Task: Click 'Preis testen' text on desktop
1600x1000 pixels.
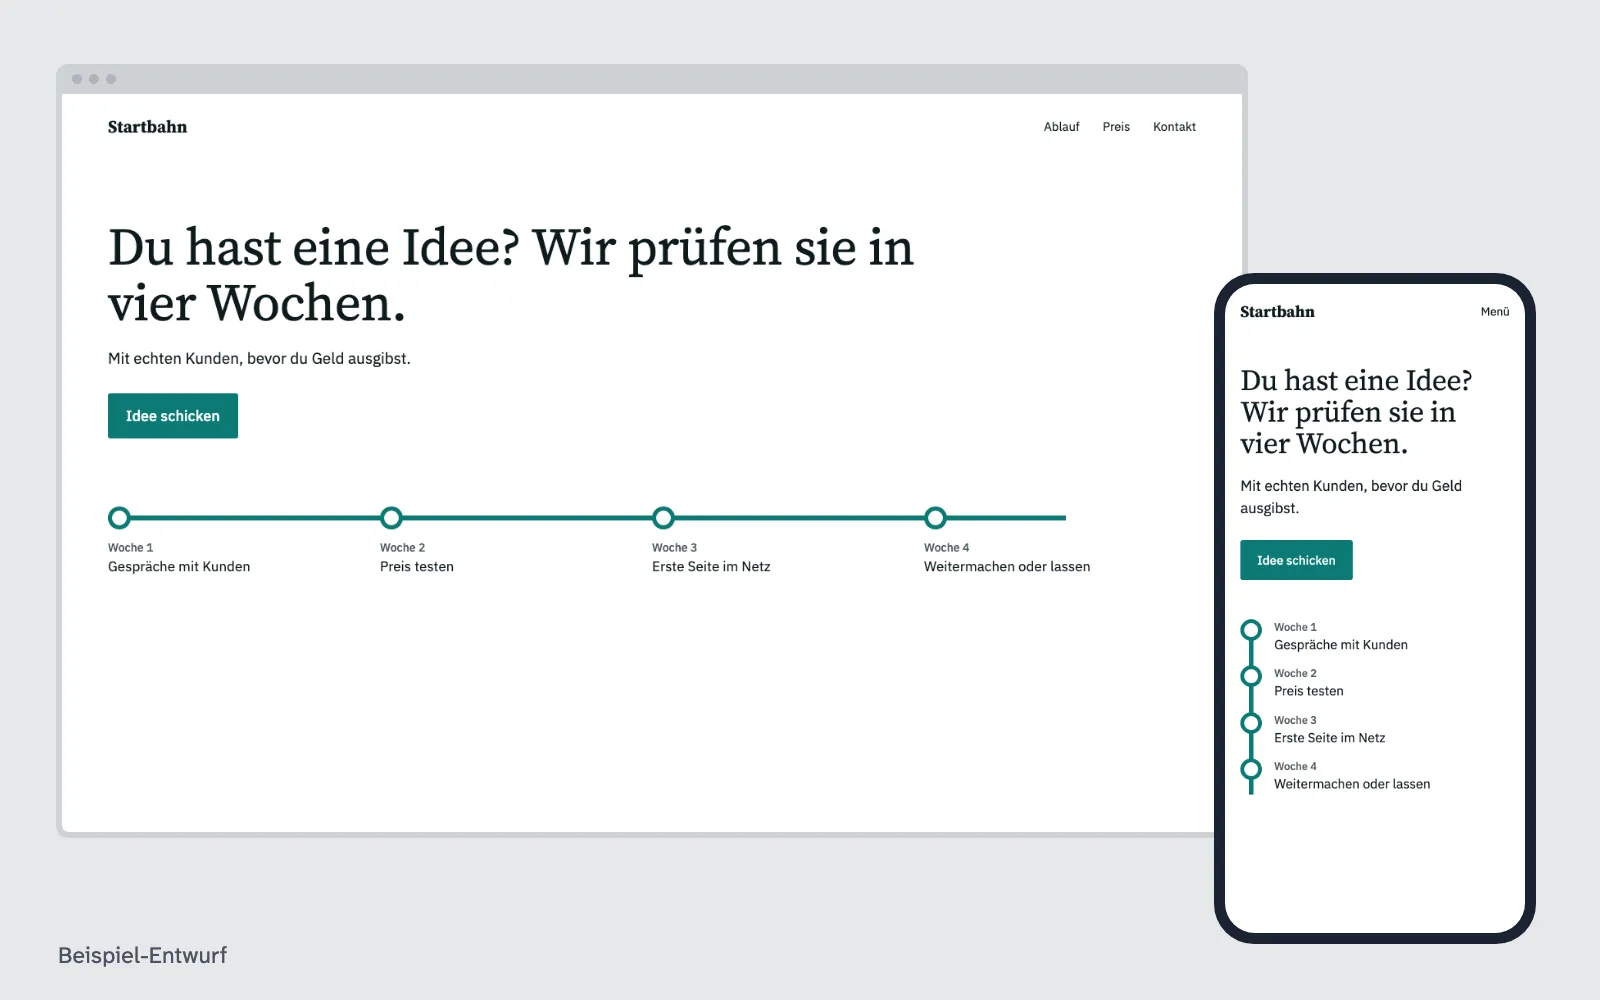Action: pos(417,567)
